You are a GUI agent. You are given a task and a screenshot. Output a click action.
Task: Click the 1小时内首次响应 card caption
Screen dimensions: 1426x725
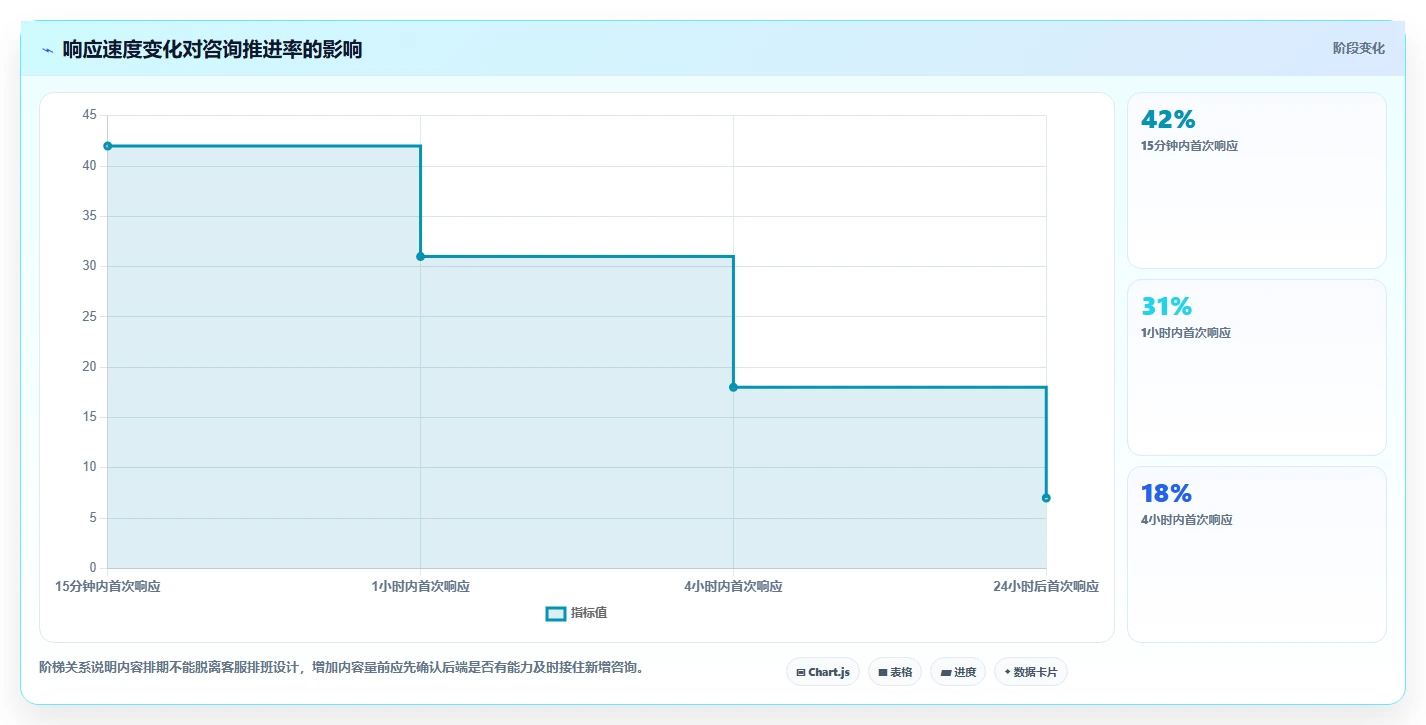(1186, 333)
